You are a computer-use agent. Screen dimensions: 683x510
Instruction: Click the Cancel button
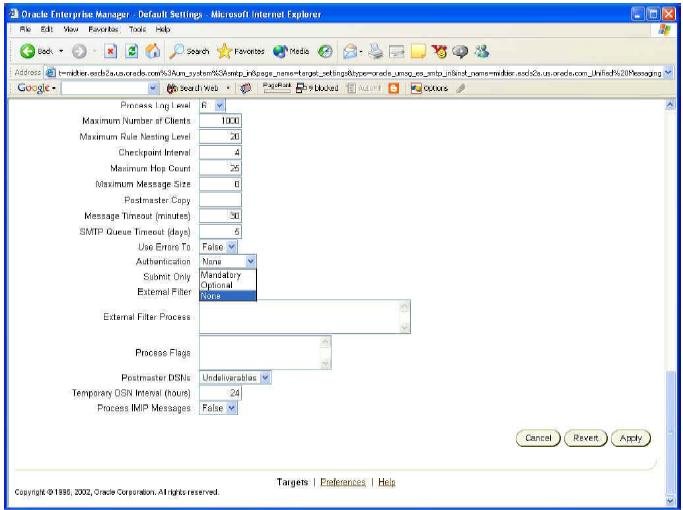pos(538,438)
